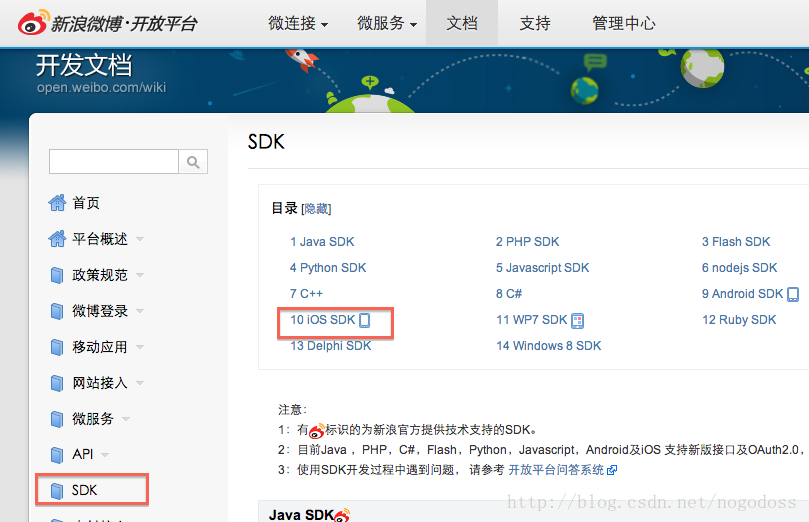Click the Sina Weibo logo icon
This screenshot has height=522, width=809.
pyautogui.click(x=34, y=23)
